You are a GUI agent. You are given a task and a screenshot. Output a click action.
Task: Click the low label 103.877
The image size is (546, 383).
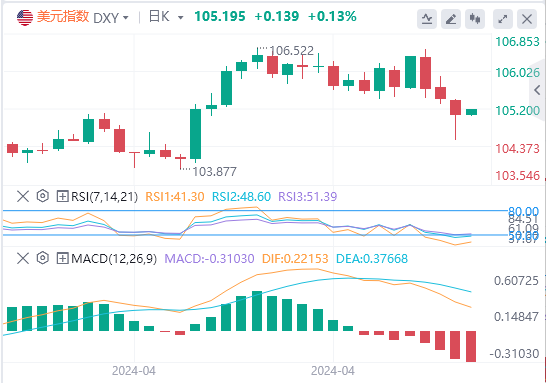coord(214,172)
